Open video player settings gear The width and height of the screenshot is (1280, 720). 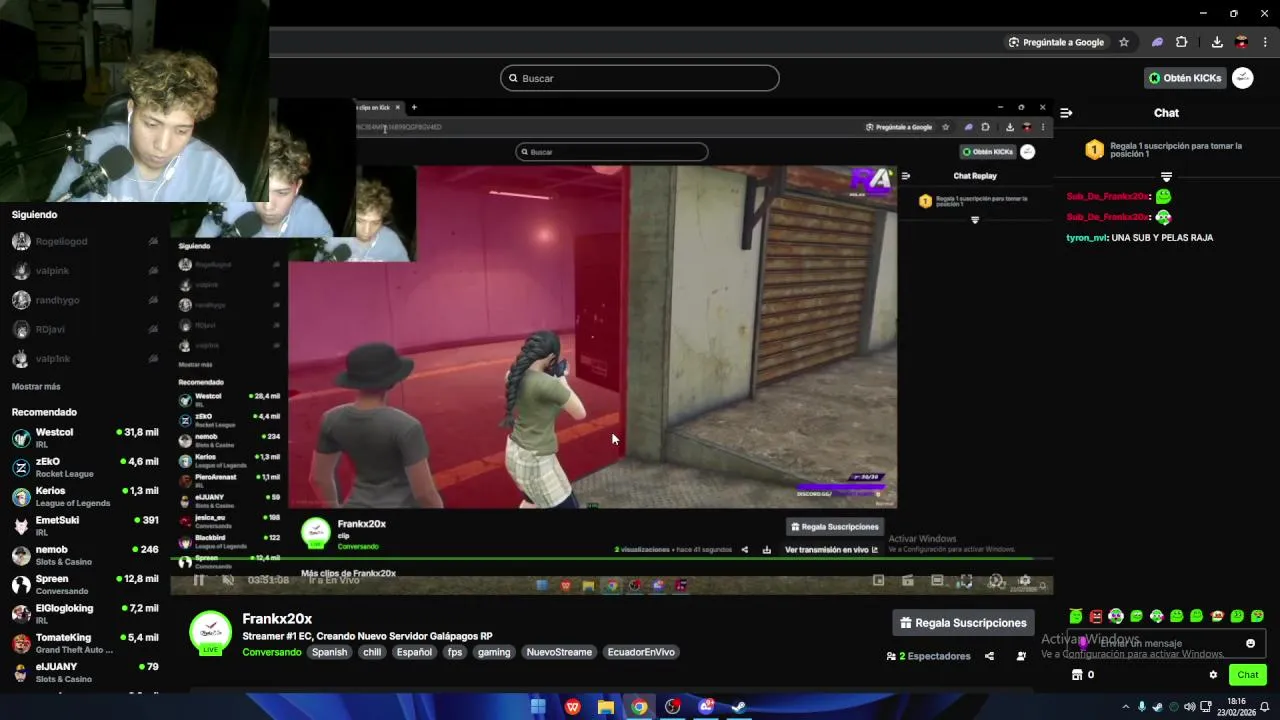[1025, 580]
